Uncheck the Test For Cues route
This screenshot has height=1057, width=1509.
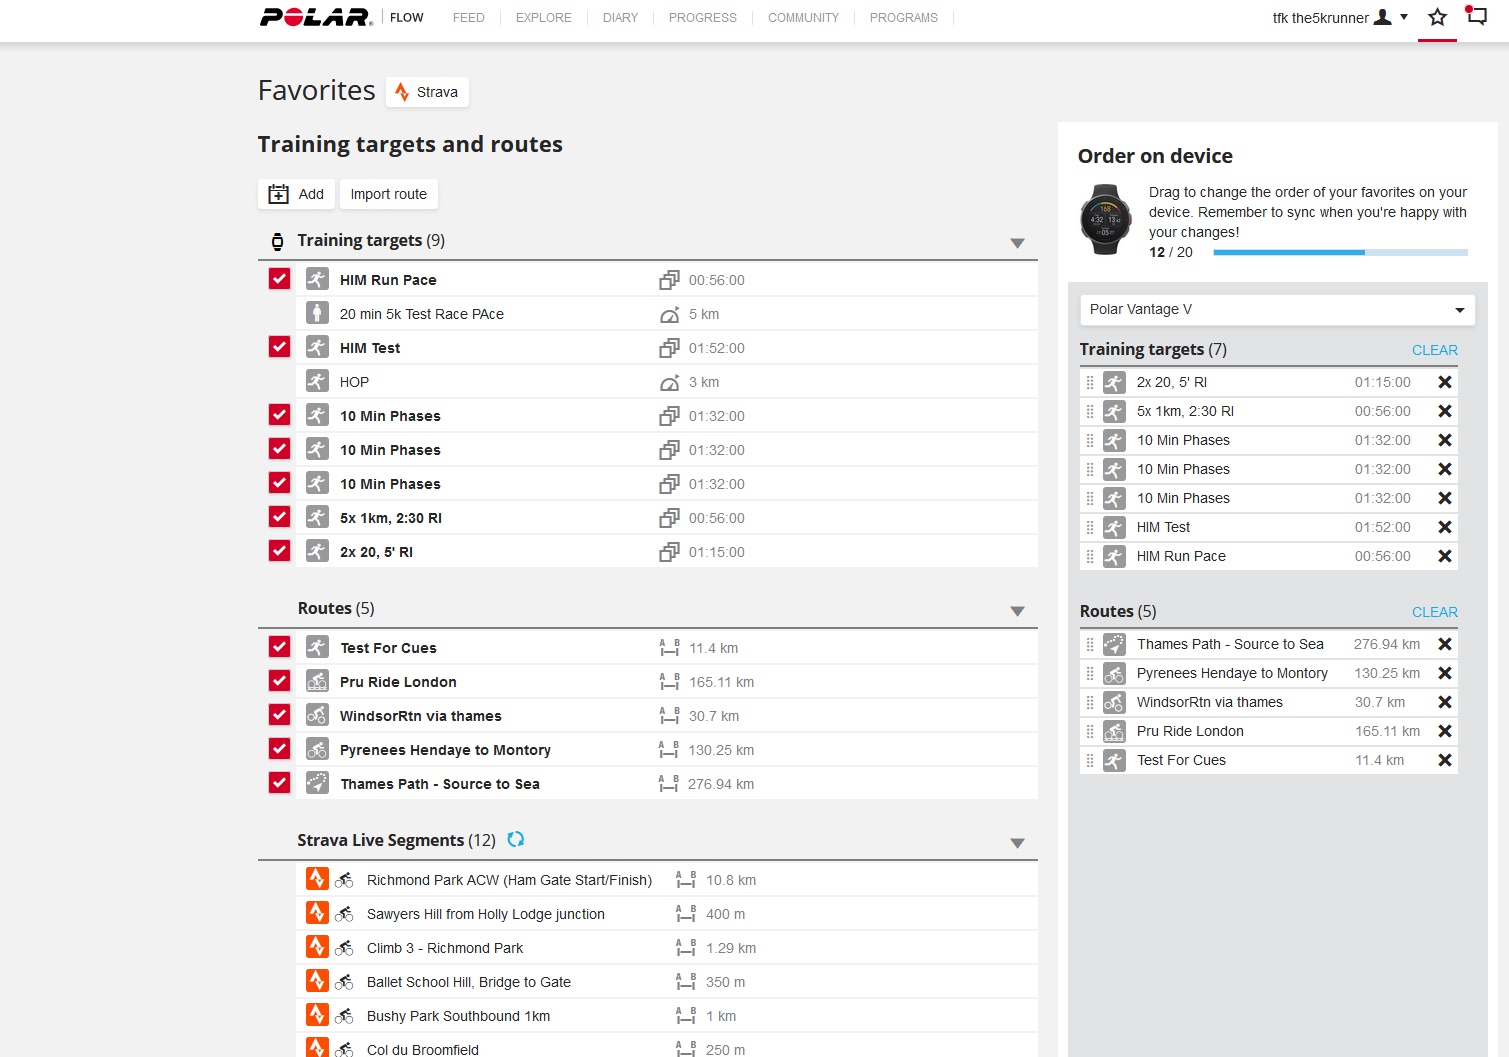tap(280, 647)
